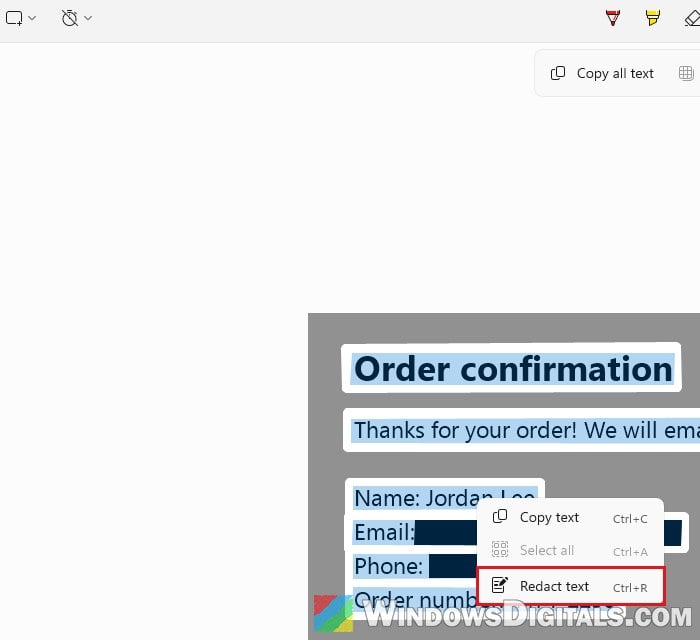
Task: Choose Copy text from context menu
Action: 570,518
